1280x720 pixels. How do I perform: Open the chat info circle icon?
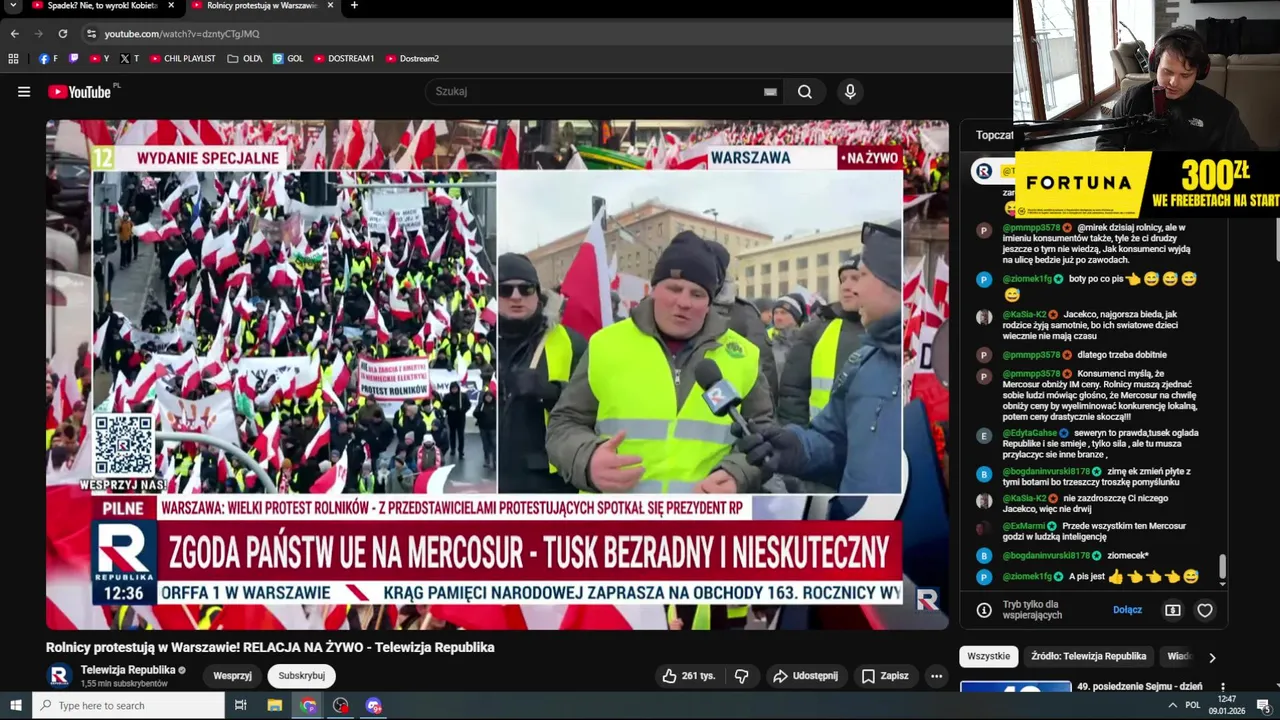984,610
